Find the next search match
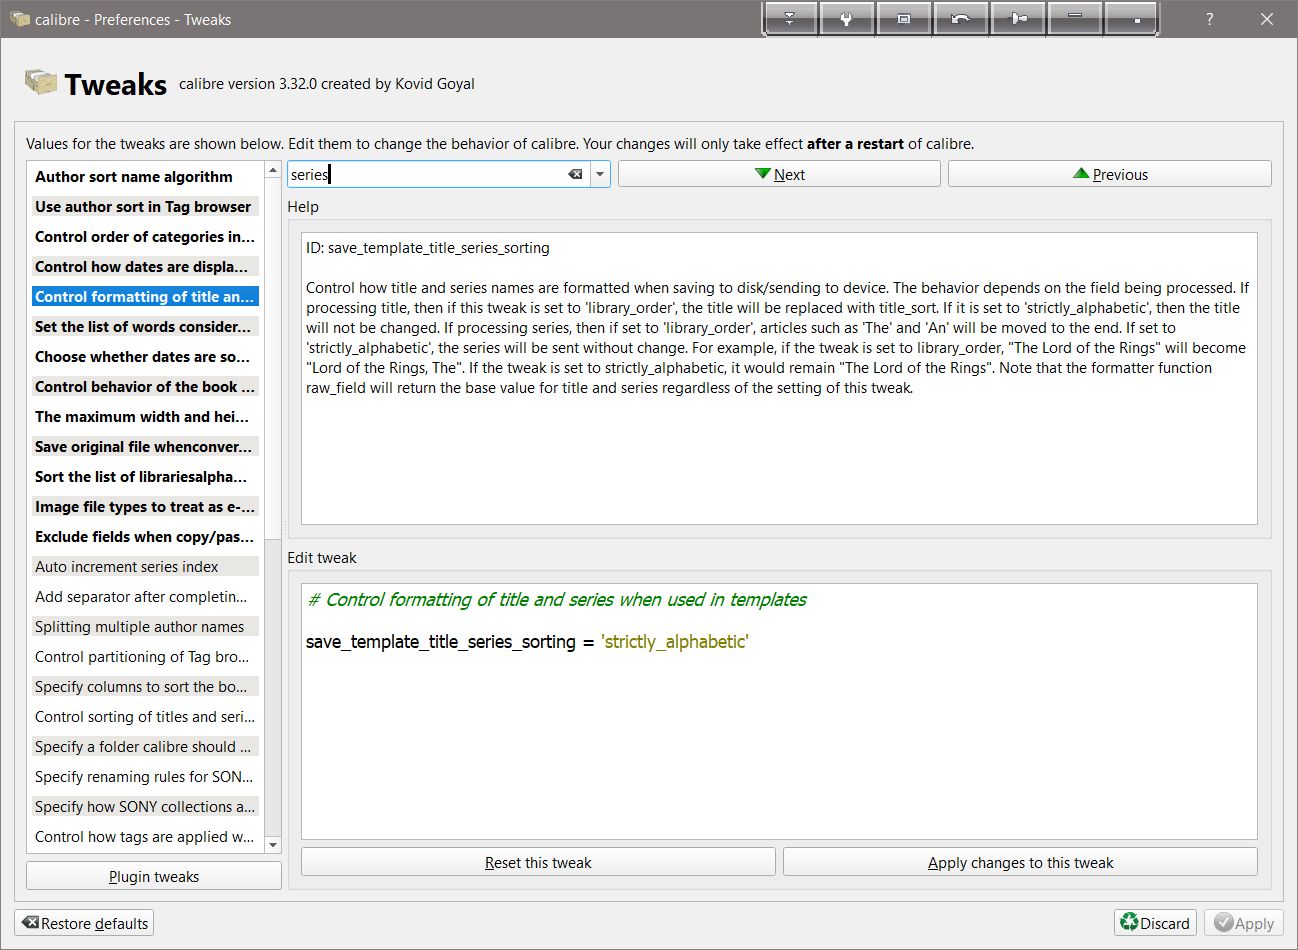The width and height of the screenshot is (1298, 950). coord(779,174)
